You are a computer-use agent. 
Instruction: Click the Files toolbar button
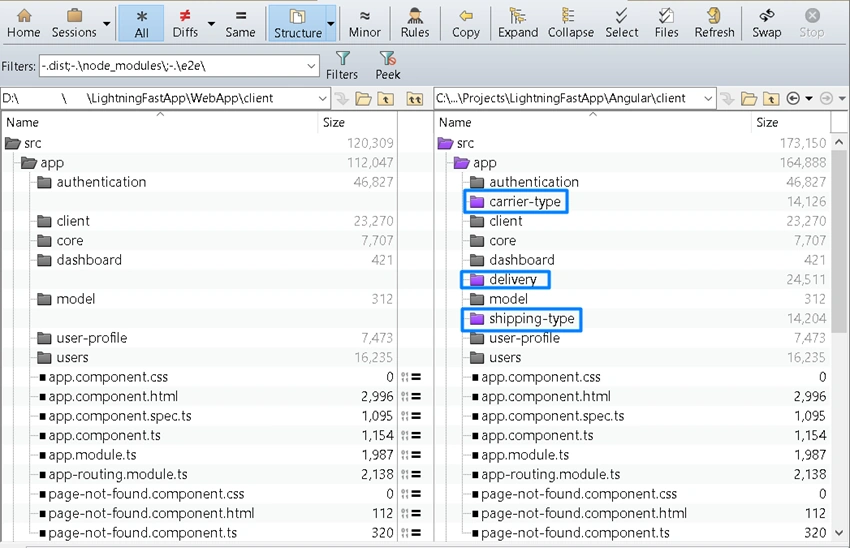(x=666, y=23)
